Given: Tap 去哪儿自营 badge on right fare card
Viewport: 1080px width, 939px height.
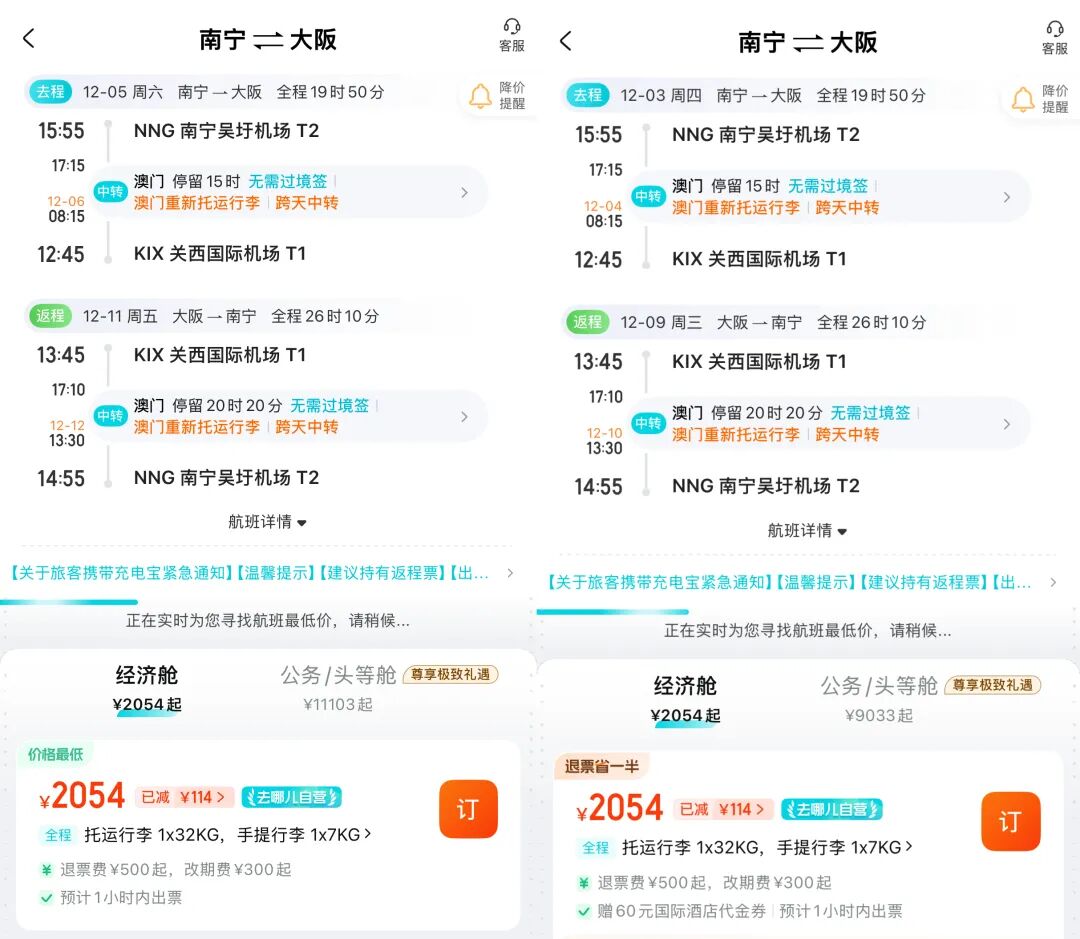Looking at the screenshot, I should click(x=831, y=809).
